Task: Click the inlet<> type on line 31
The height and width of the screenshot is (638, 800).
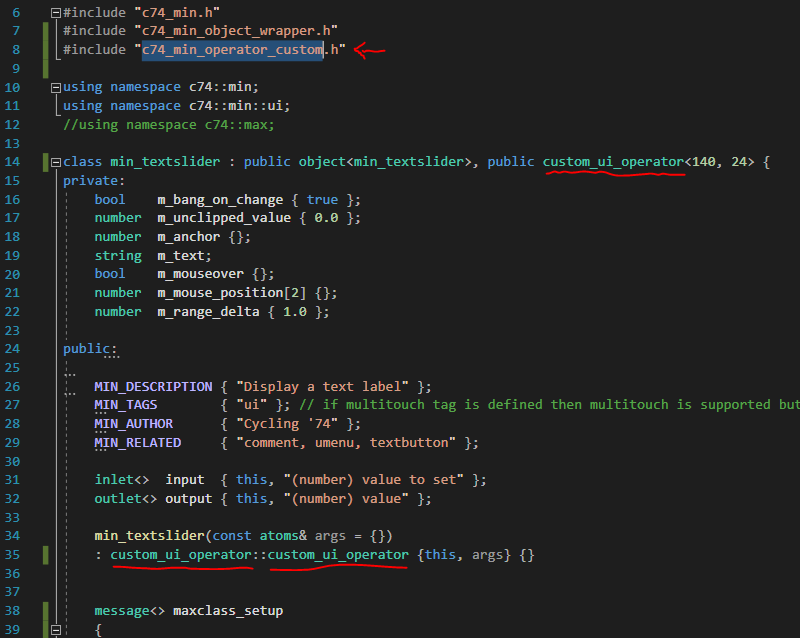Action: point(121,480)
